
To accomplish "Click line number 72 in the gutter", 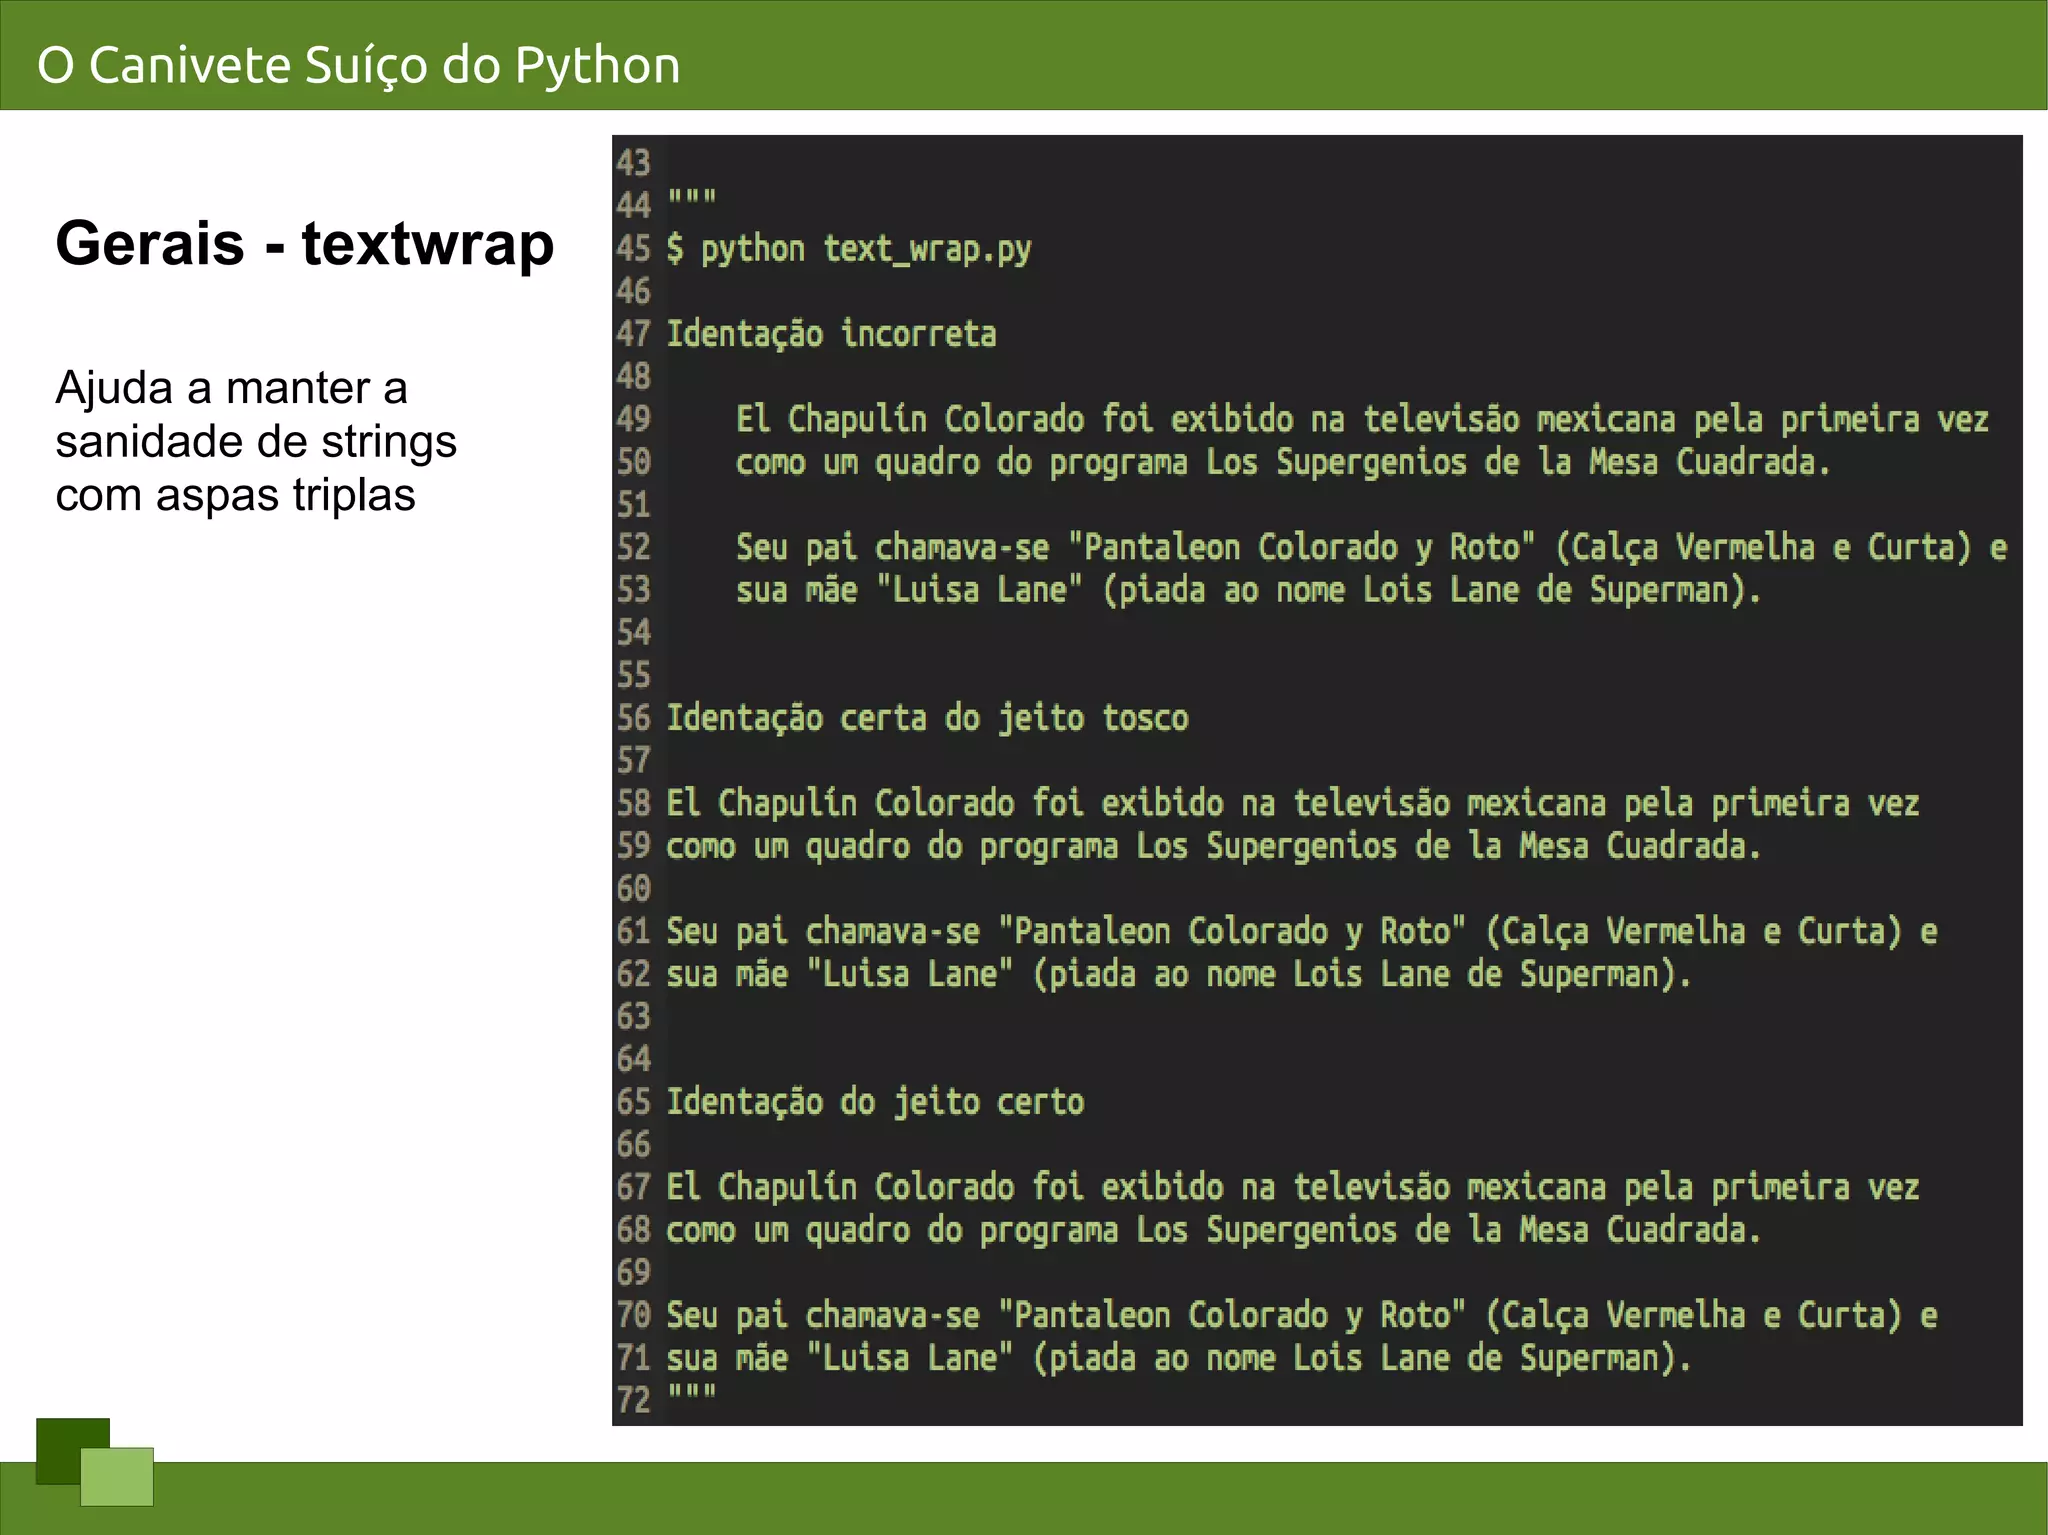I will [x=634, y=1399].
